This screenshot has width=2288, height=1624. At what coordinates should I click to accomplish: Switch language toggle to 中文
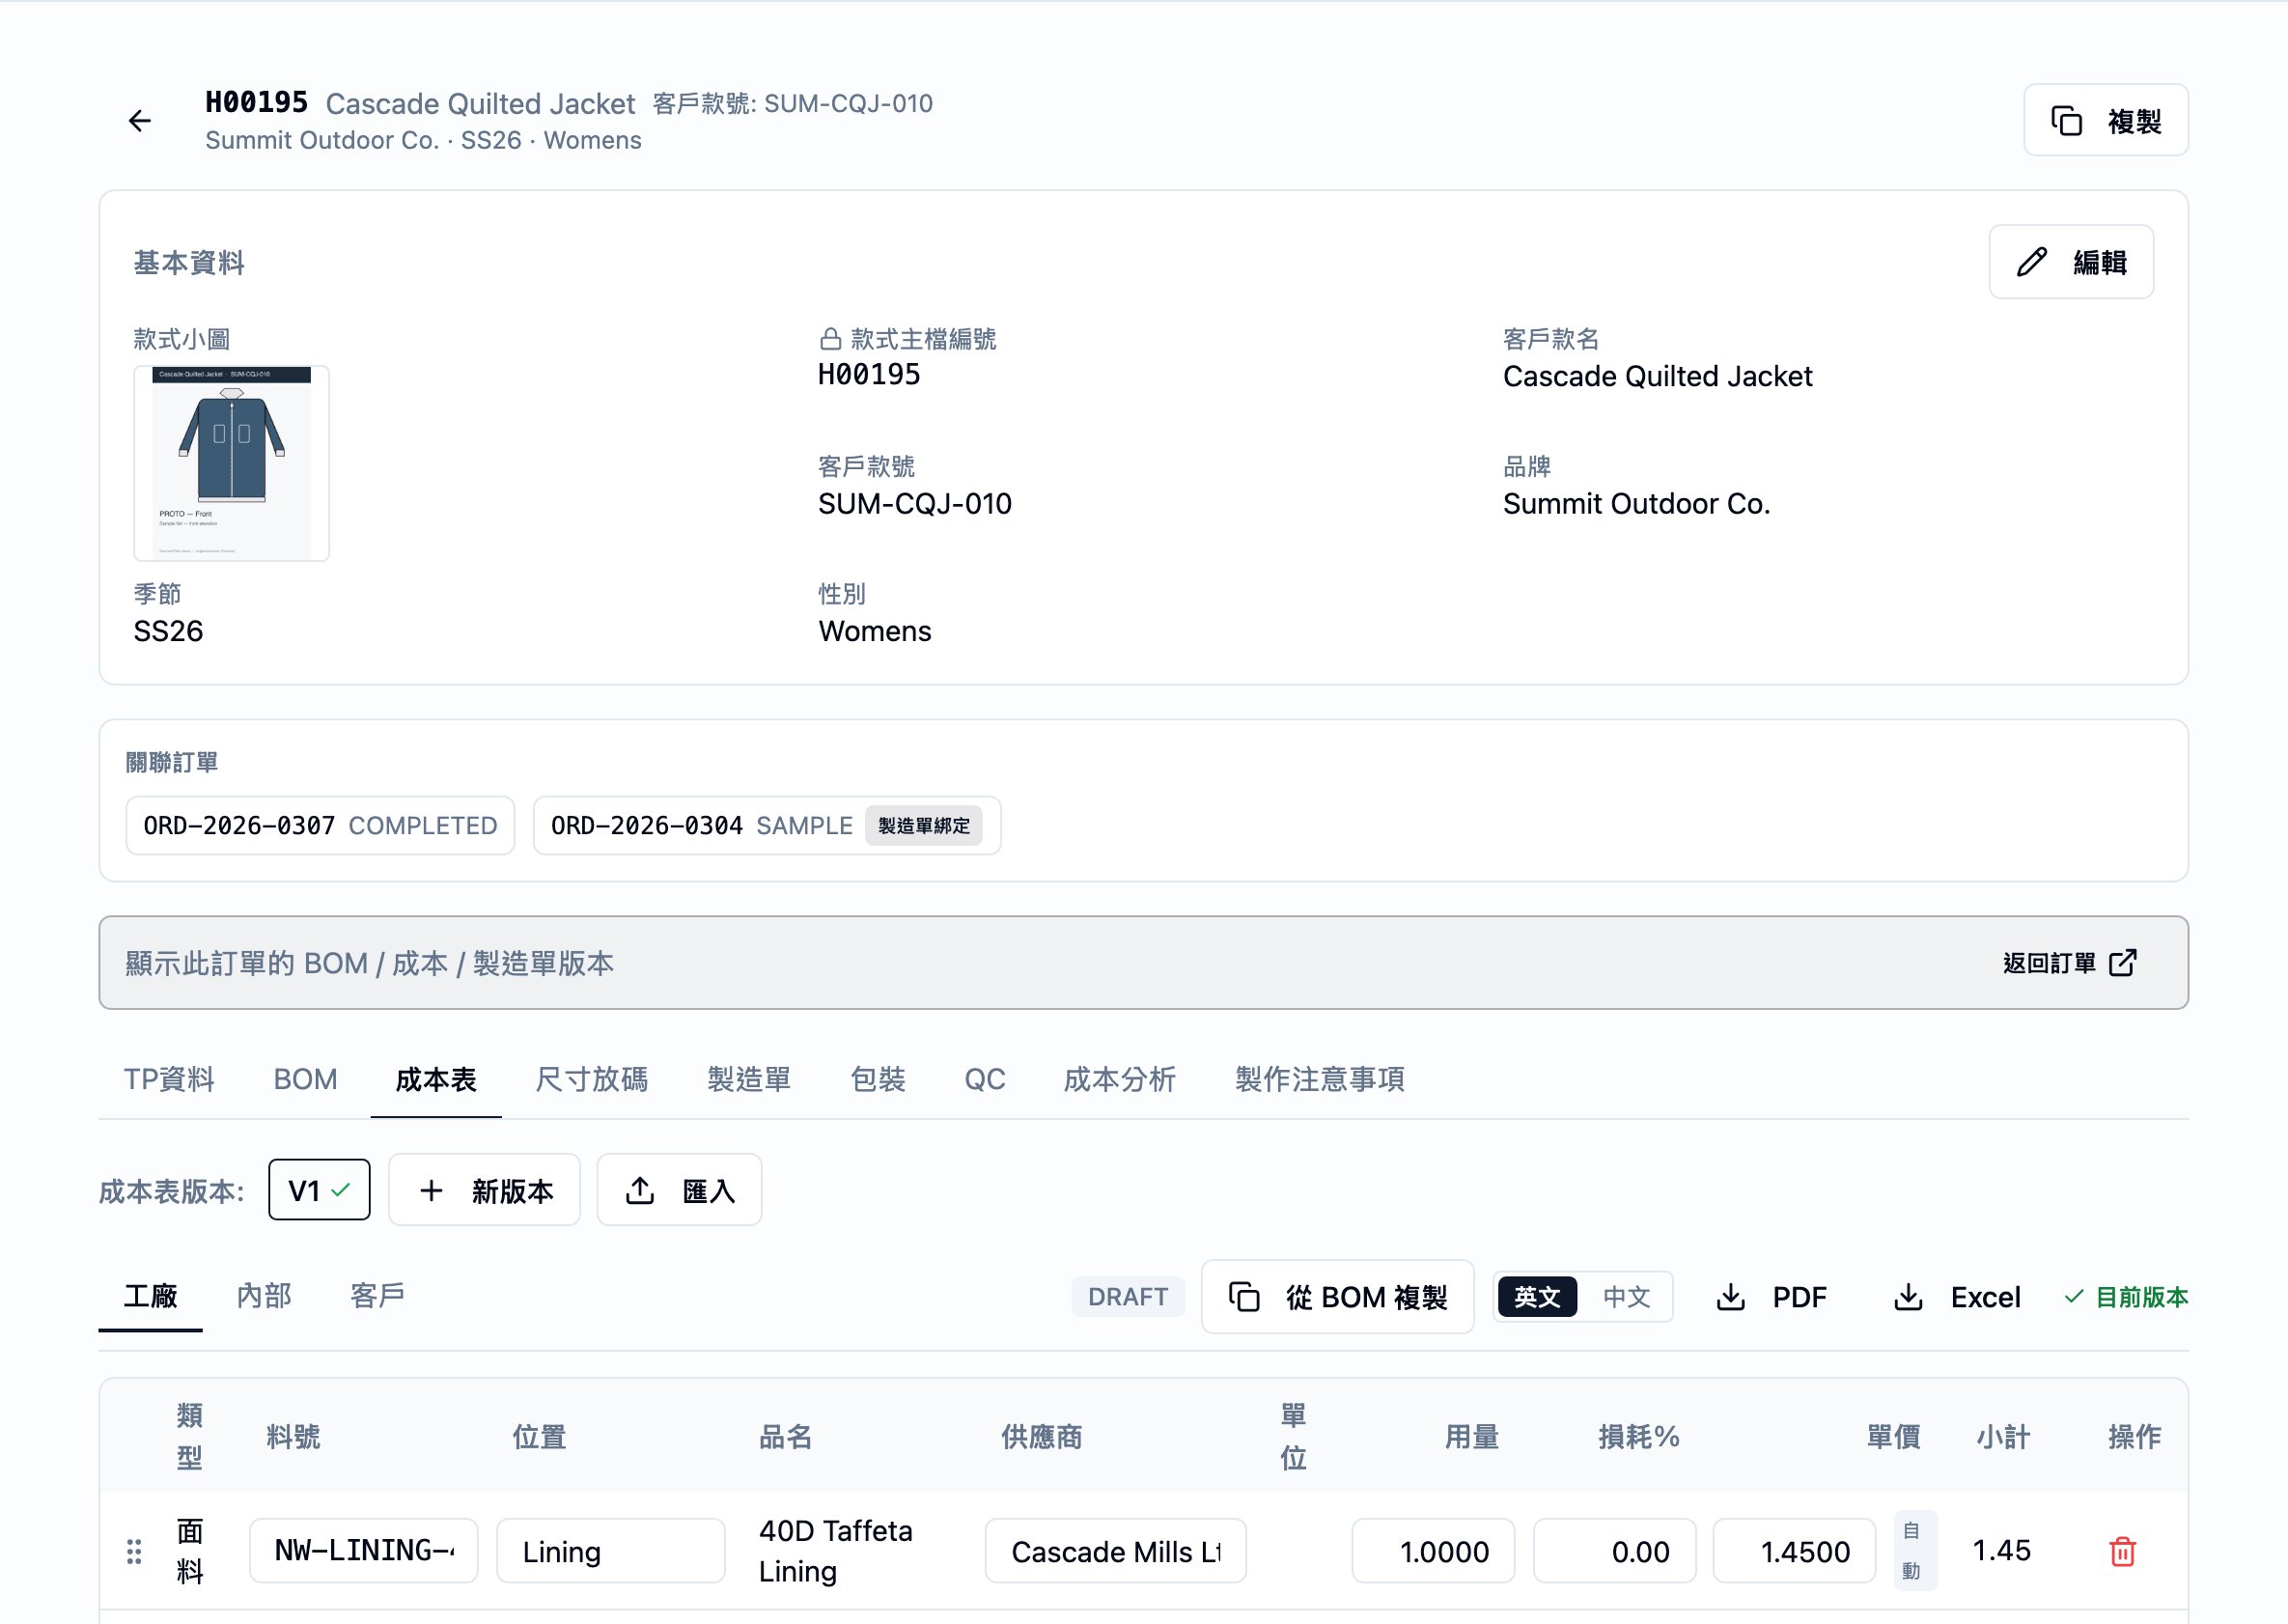(x=1626, y=1297)
